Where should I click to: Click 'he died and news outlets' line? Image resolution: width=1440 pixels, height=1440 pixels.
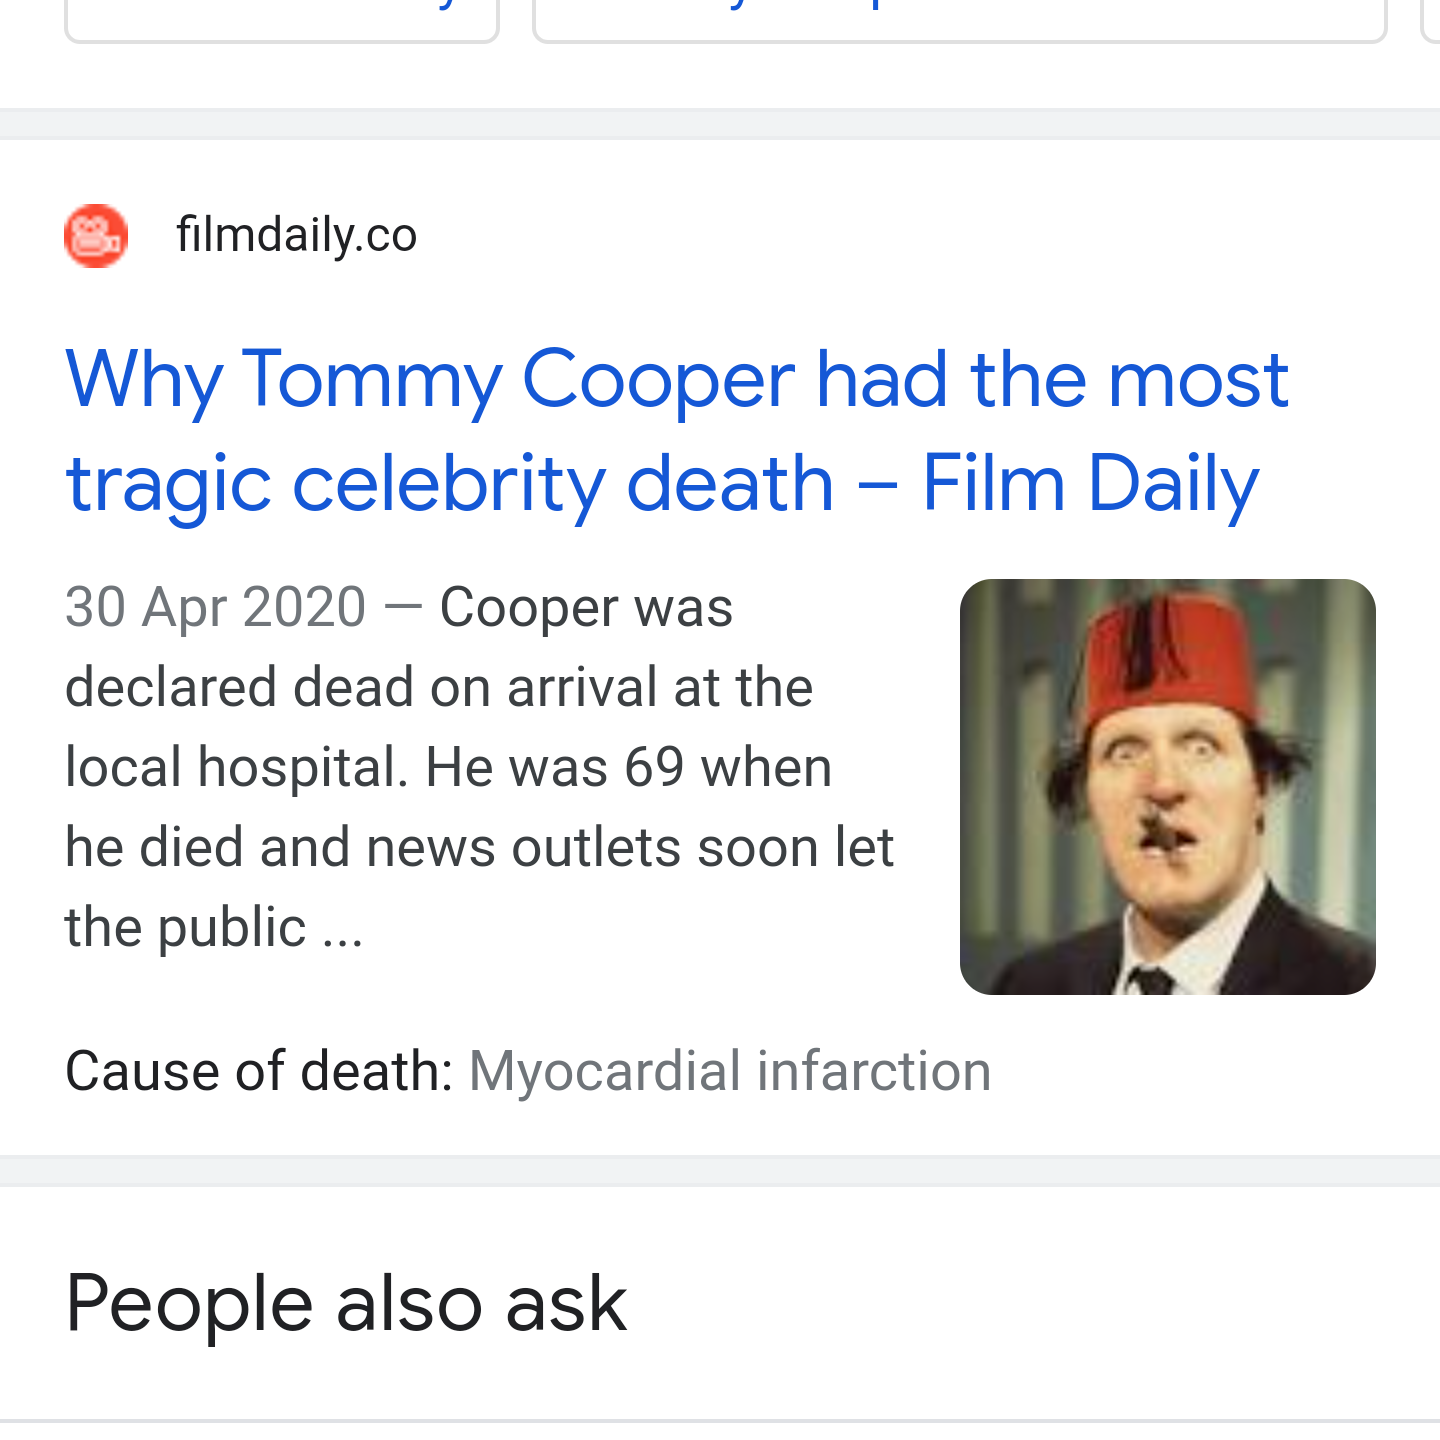[478, 848]
